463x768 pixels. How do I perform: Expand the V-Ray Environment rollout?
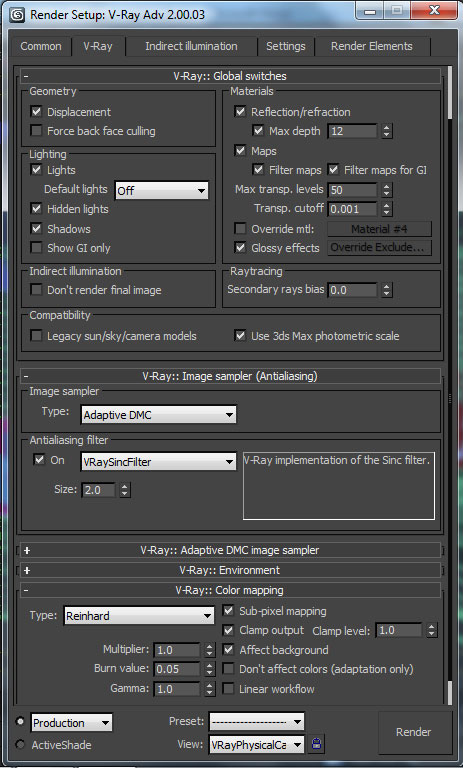click(x=26, y=570)
